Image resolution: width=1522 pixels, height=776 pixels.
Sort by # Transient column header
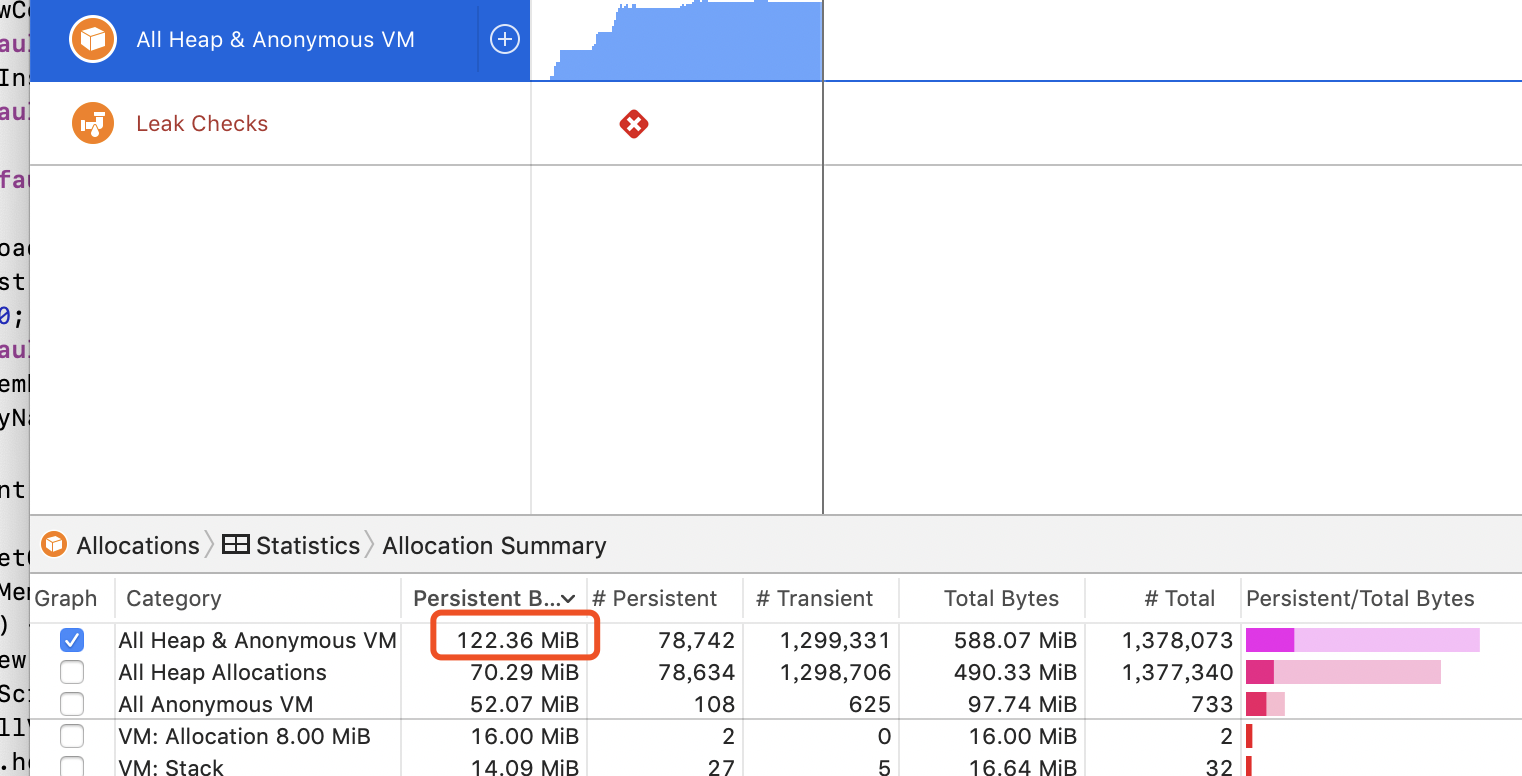[x=814, y=599]
